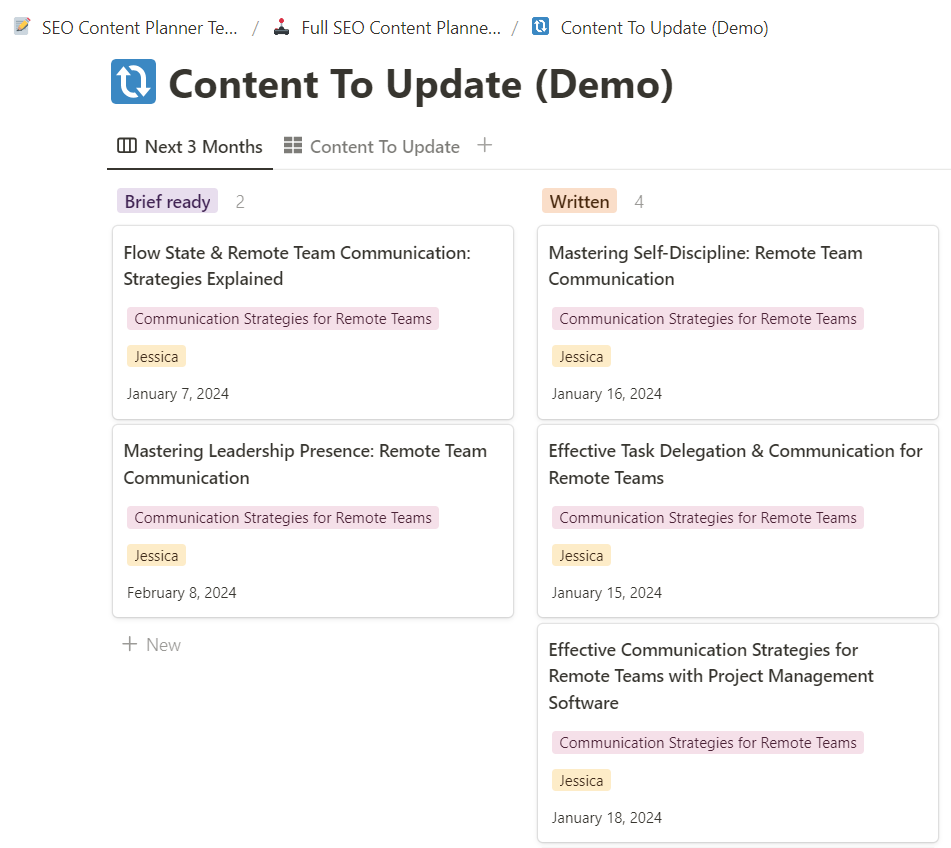The width and height of the screenshot is (951, 848).
Task: Open the Mastering Leadership Presence card
Action: 305,464
